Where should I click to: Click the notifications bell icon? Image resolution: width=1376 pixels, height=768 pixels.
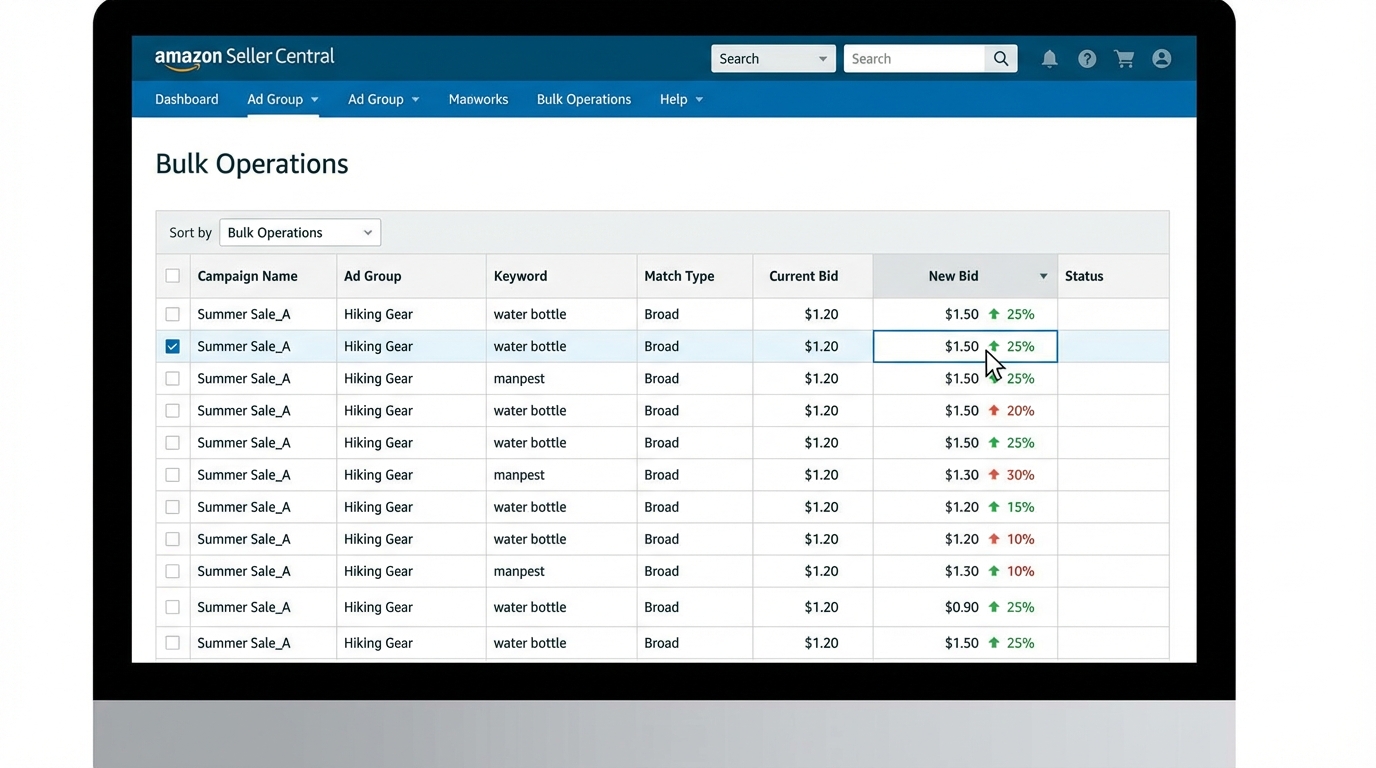pos(1049,59)
